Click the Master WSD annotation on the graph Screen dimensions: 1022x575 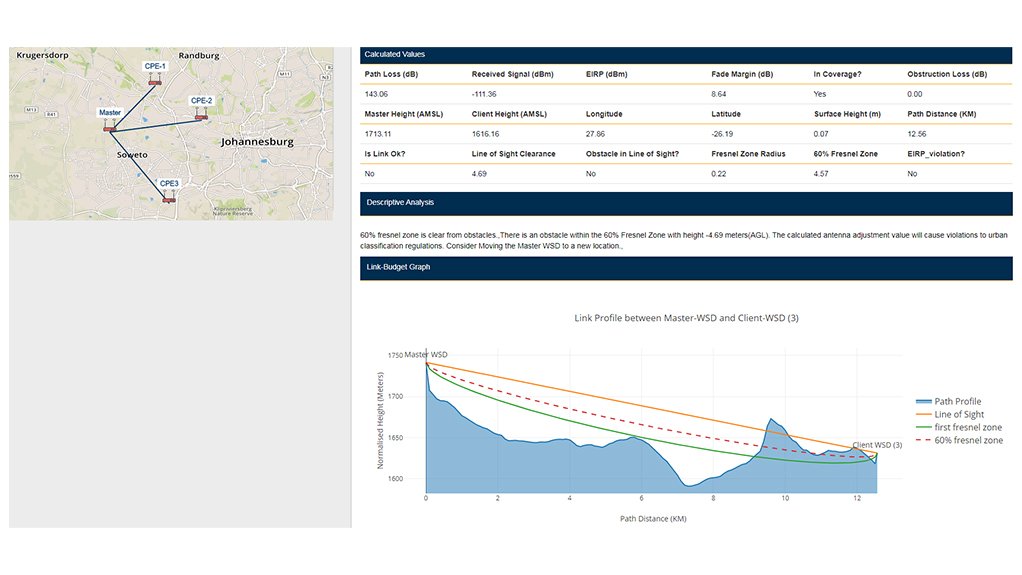(x=426, y=355)
